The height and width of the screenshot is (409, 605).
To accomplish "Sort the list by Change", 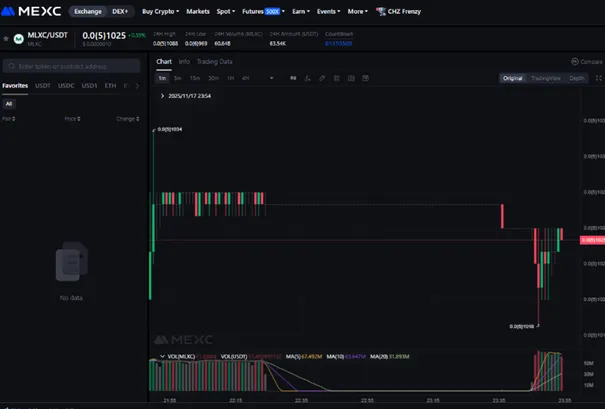I will [x=128, y=119].
